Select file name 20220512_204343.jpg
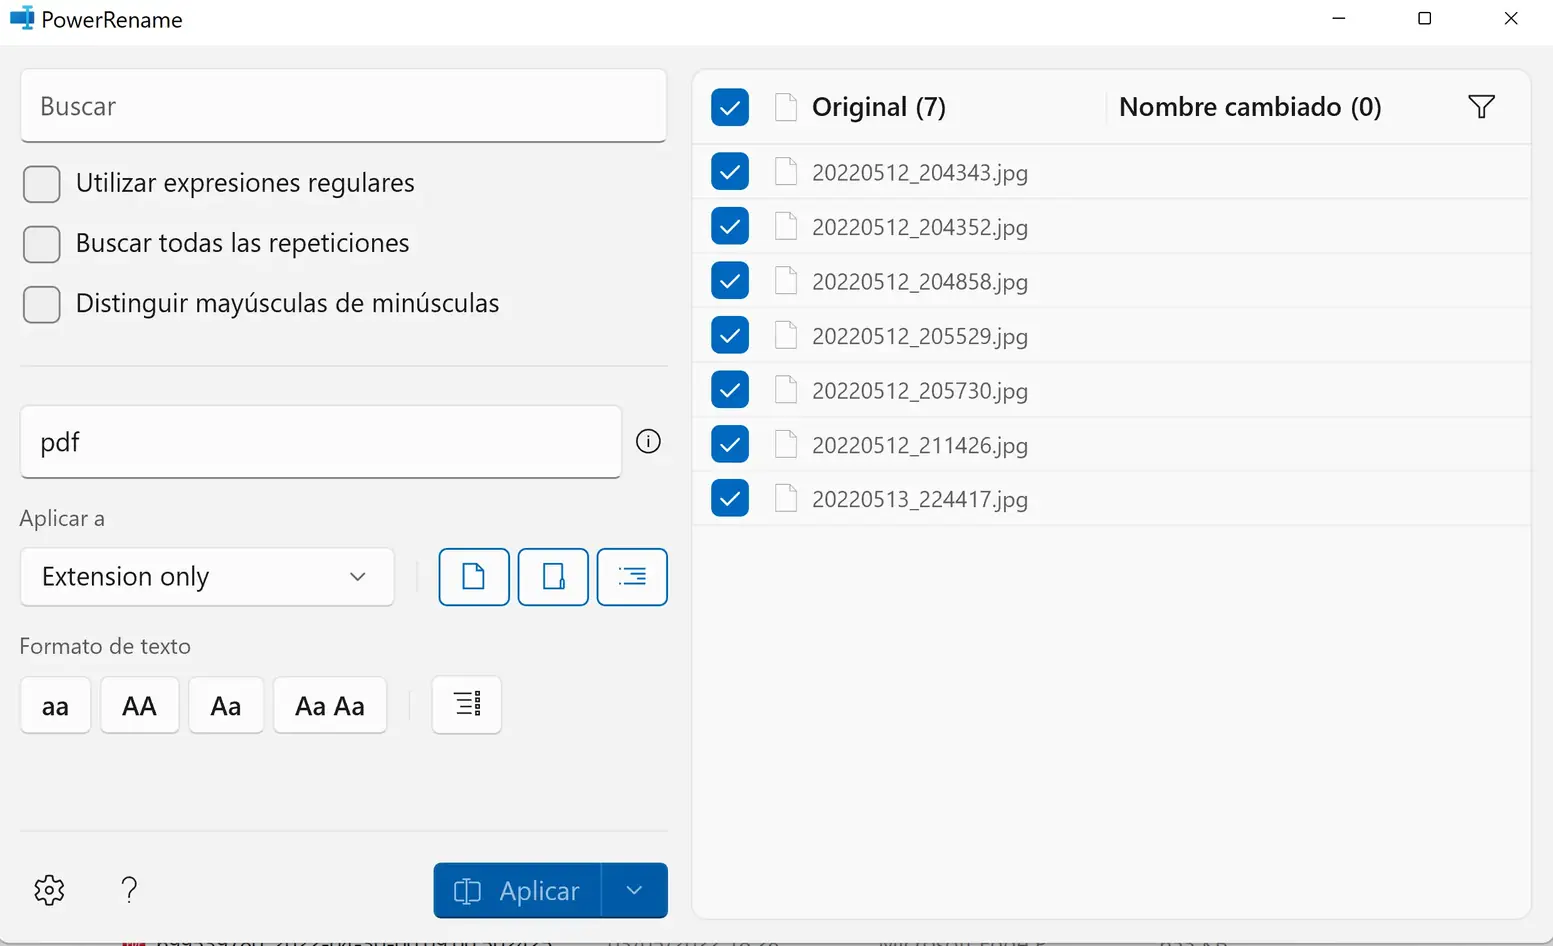This screenshot has width=1553, height=946. click(920, 173)
